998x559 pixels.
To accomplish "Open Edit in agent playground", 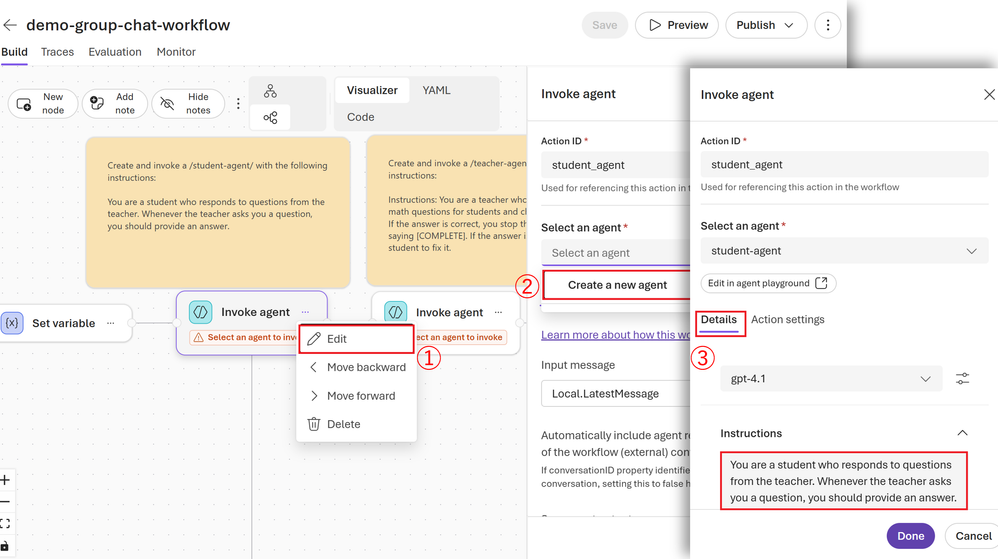I will pyautogui.click(x=768, y=283).
